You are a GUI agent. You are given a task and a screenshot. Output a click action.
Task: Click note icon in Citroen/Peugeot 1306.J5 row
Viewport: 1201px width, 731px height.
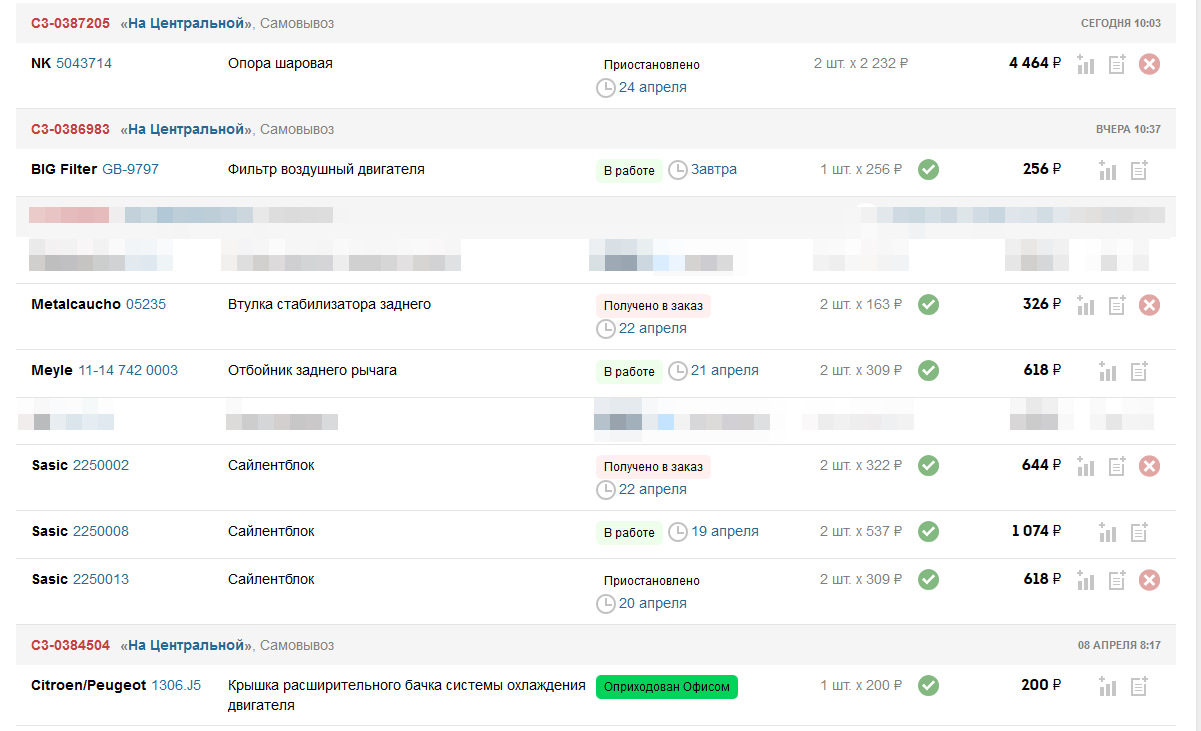tap(1139, 686)
